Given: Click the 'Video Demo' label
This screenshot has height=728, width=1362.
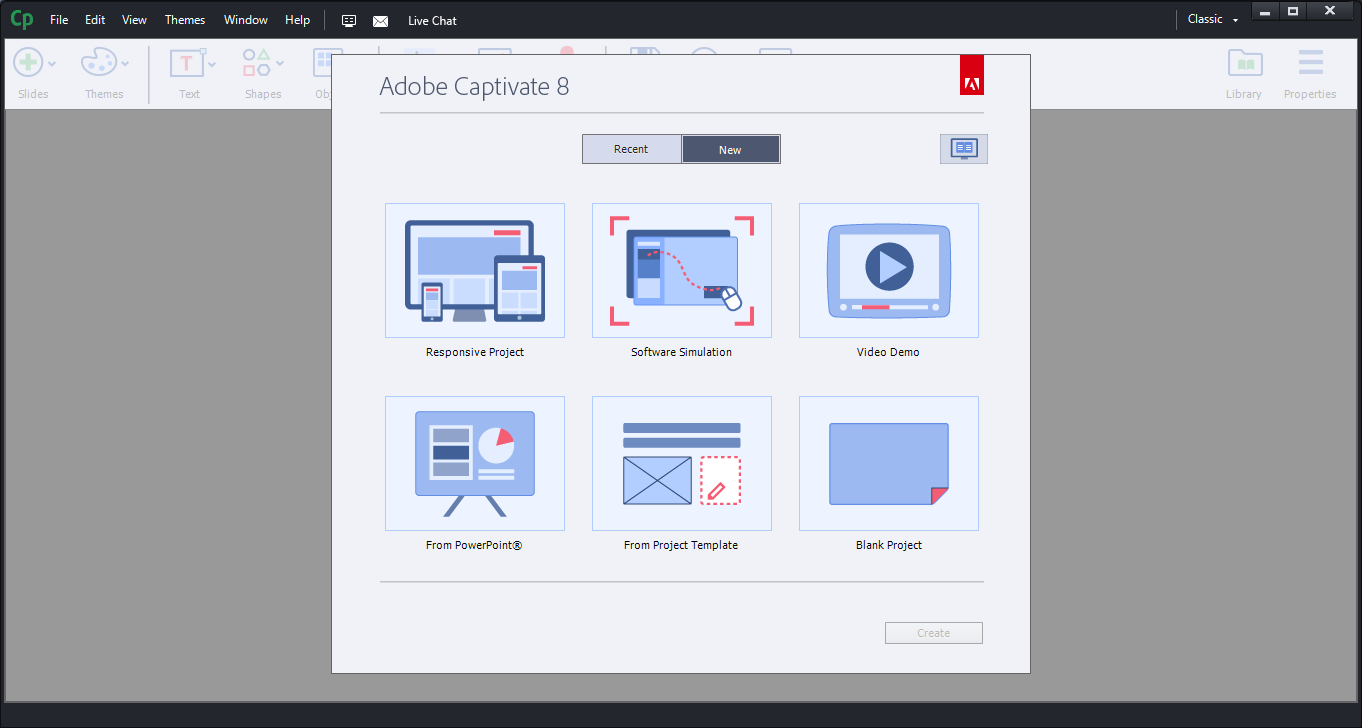Looking at the screenshot, I should click(x=888, y=352).
